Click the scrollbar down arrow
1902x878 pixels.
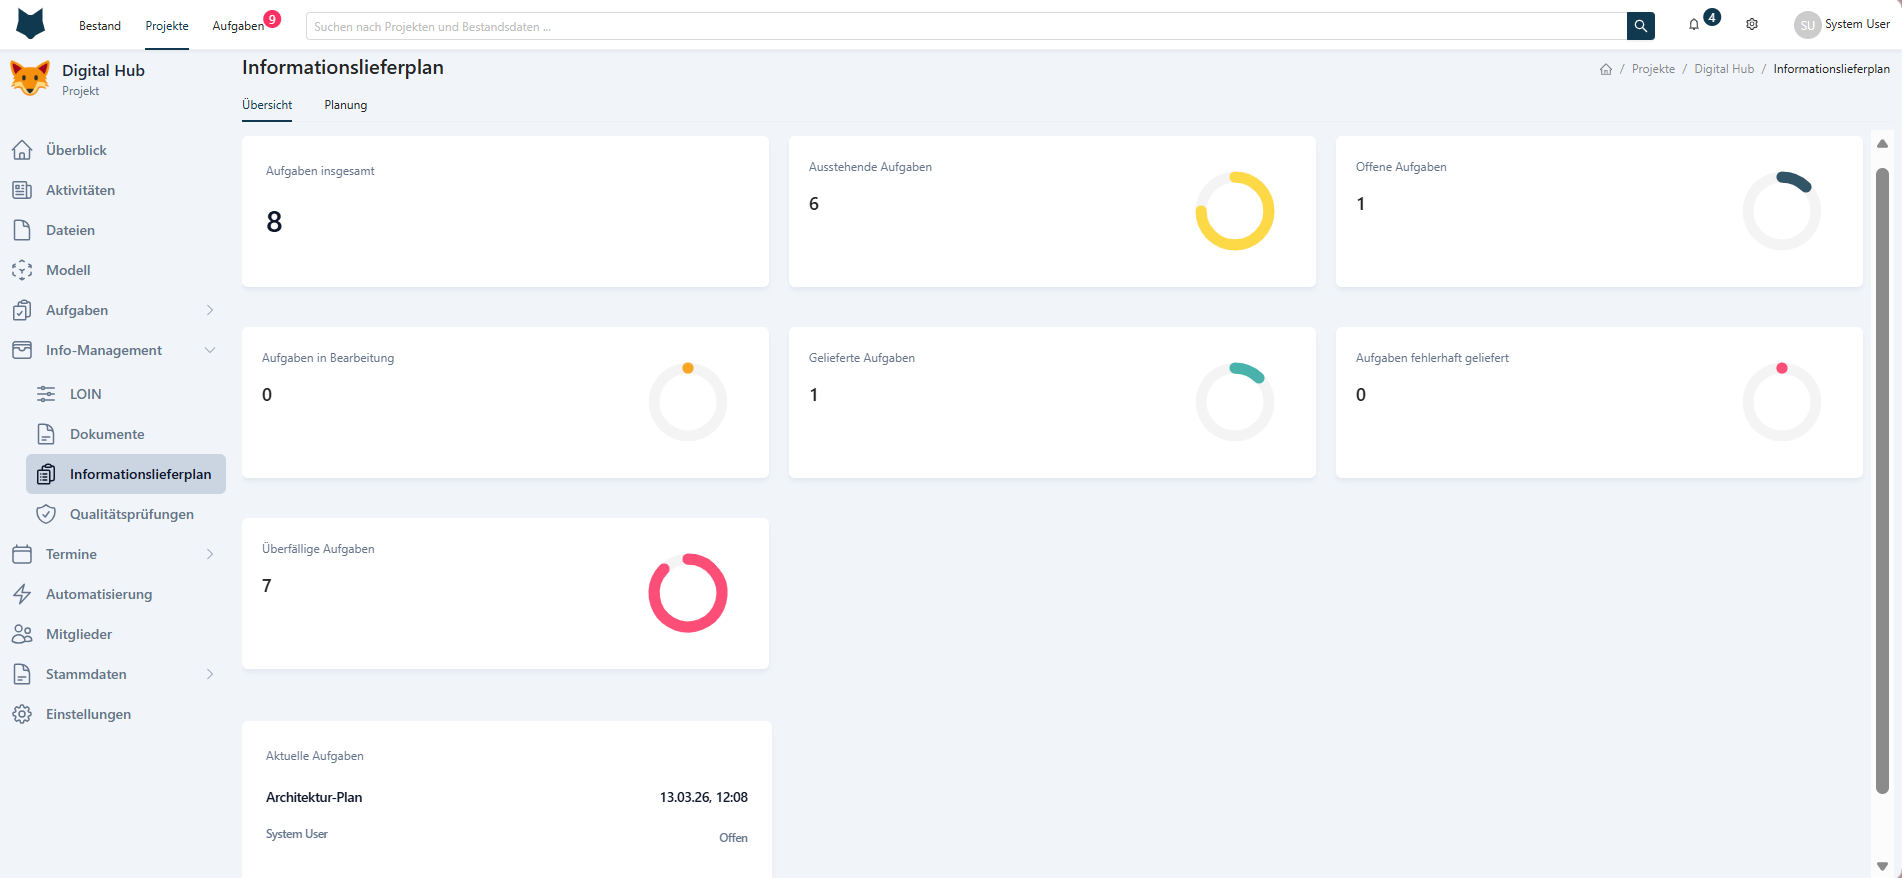[x=1882, y=866]
